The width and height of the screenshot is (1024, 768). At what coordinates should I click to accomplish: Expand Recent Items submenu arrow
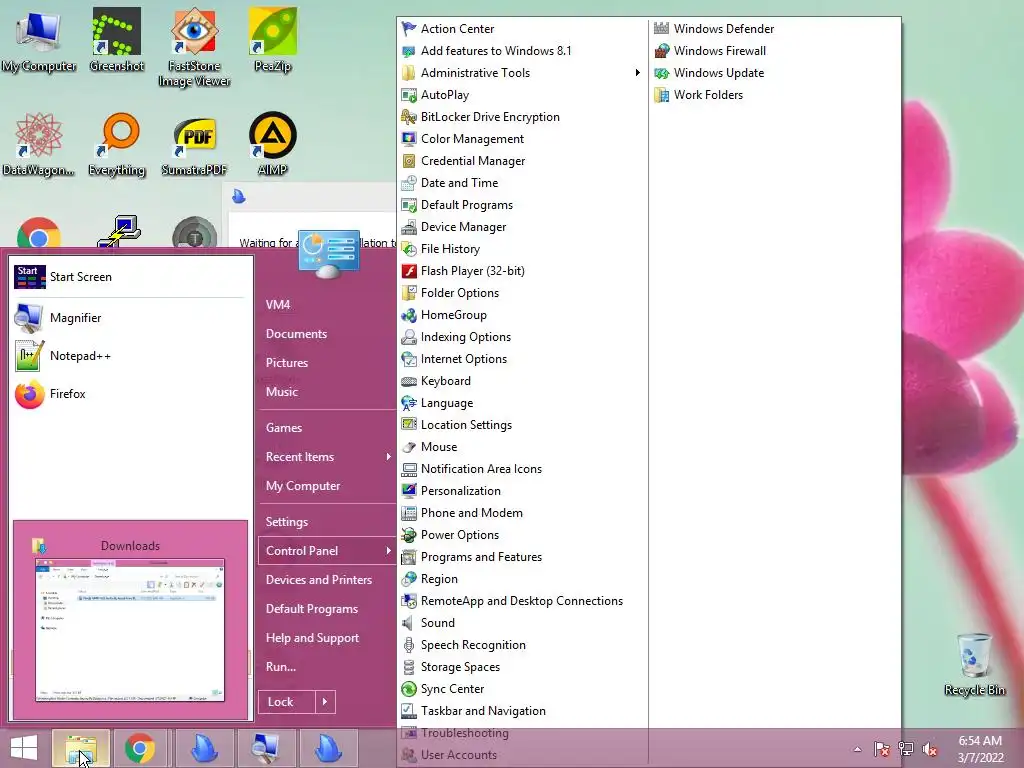point(388,456)
